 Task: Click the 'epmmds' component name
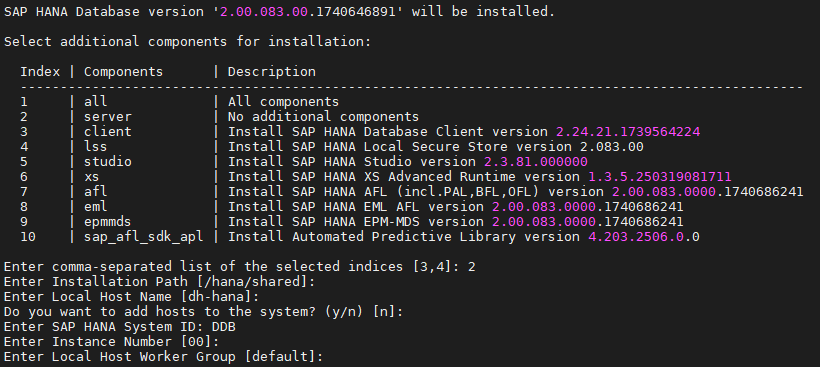tap(108, 222)
